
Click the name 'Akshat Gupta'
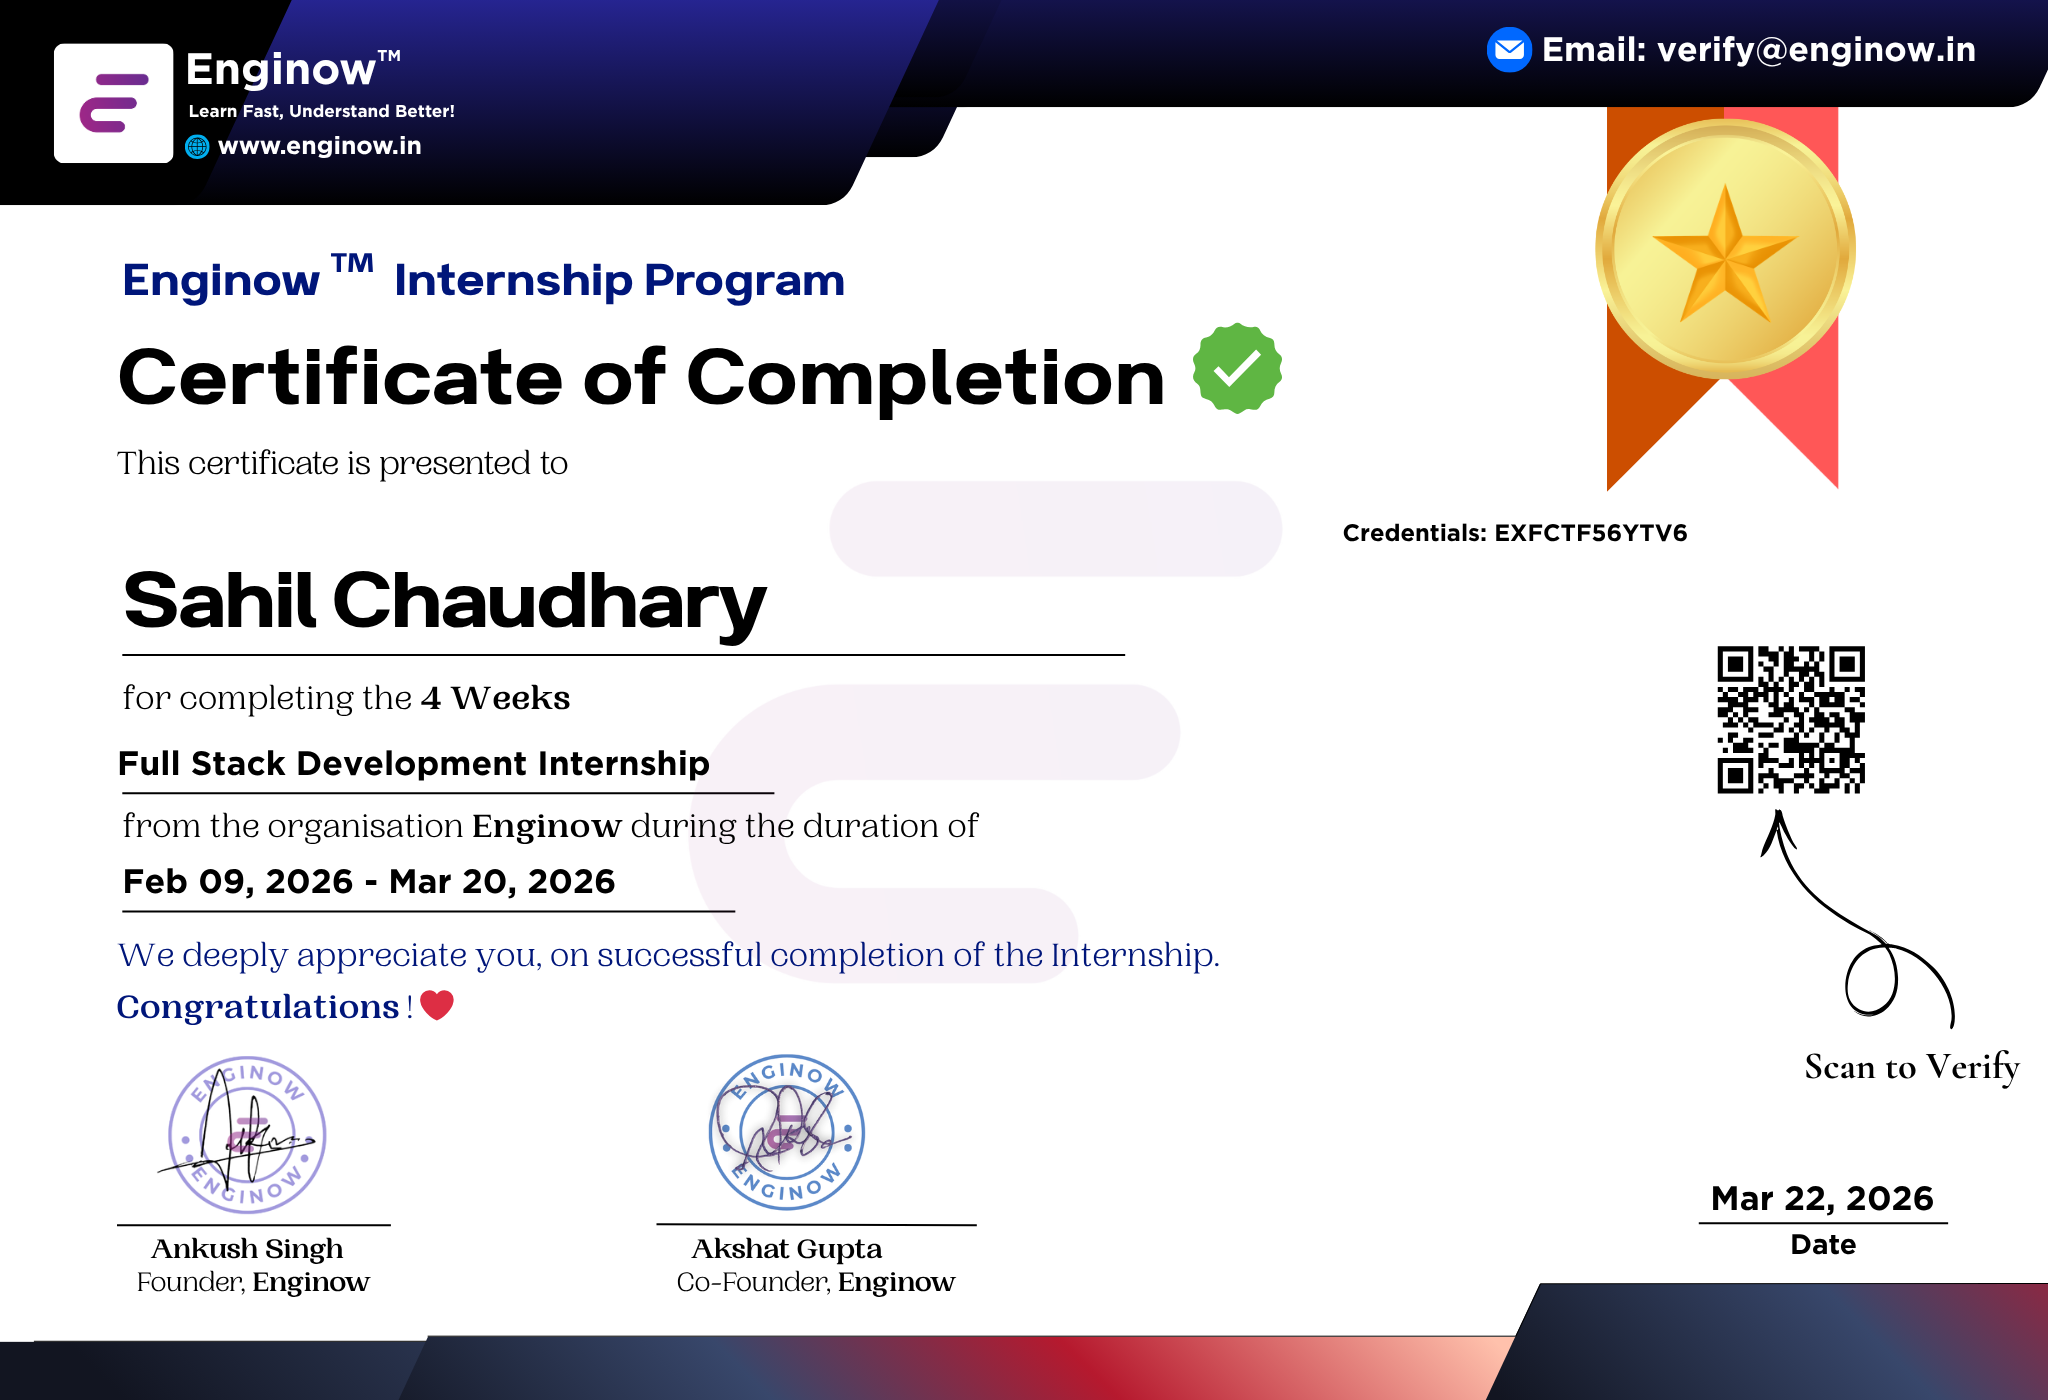click(x=787, y=1249)
